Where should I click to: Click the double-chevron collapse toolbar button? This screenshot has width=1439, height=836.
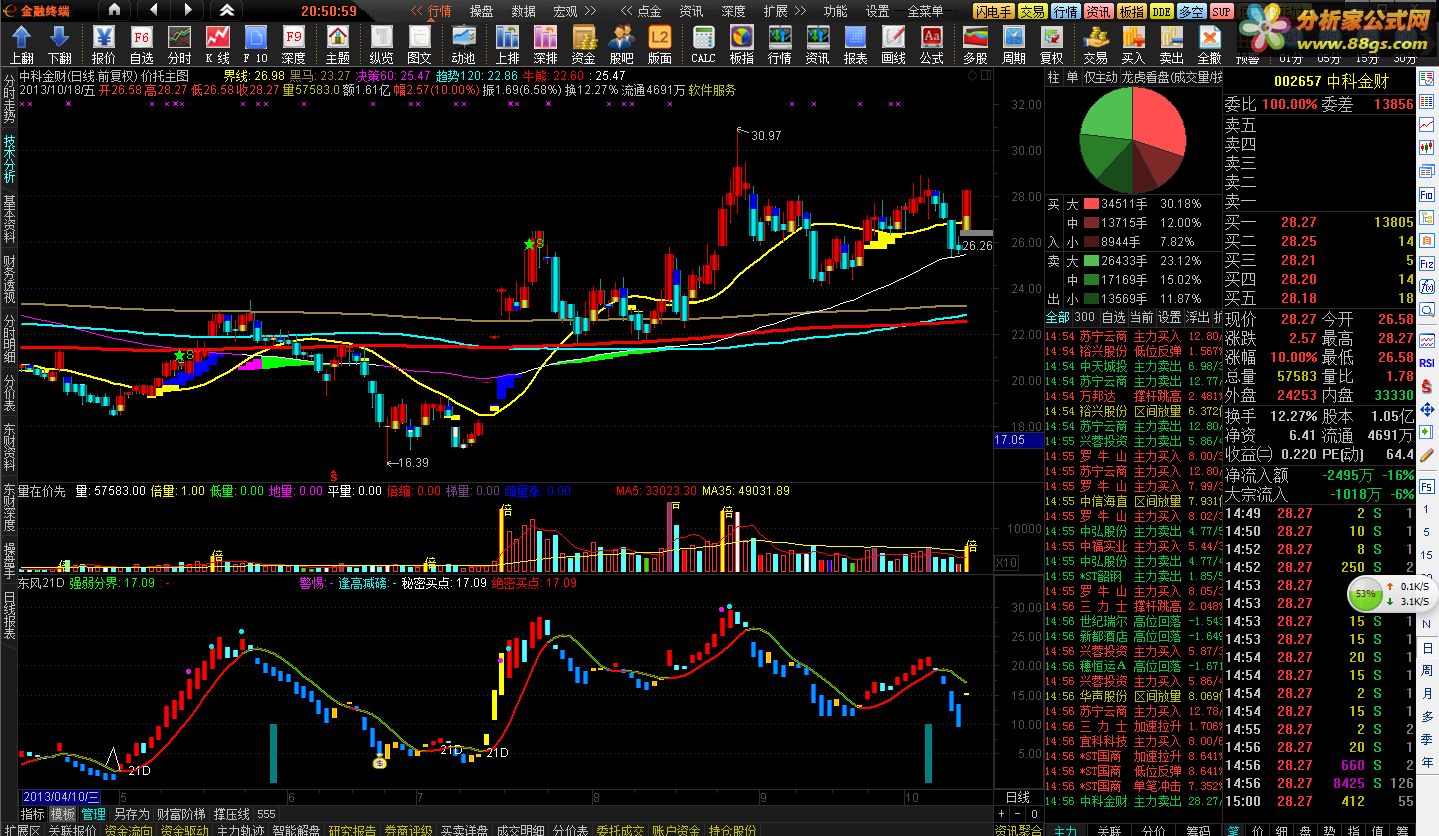point(227,10)
